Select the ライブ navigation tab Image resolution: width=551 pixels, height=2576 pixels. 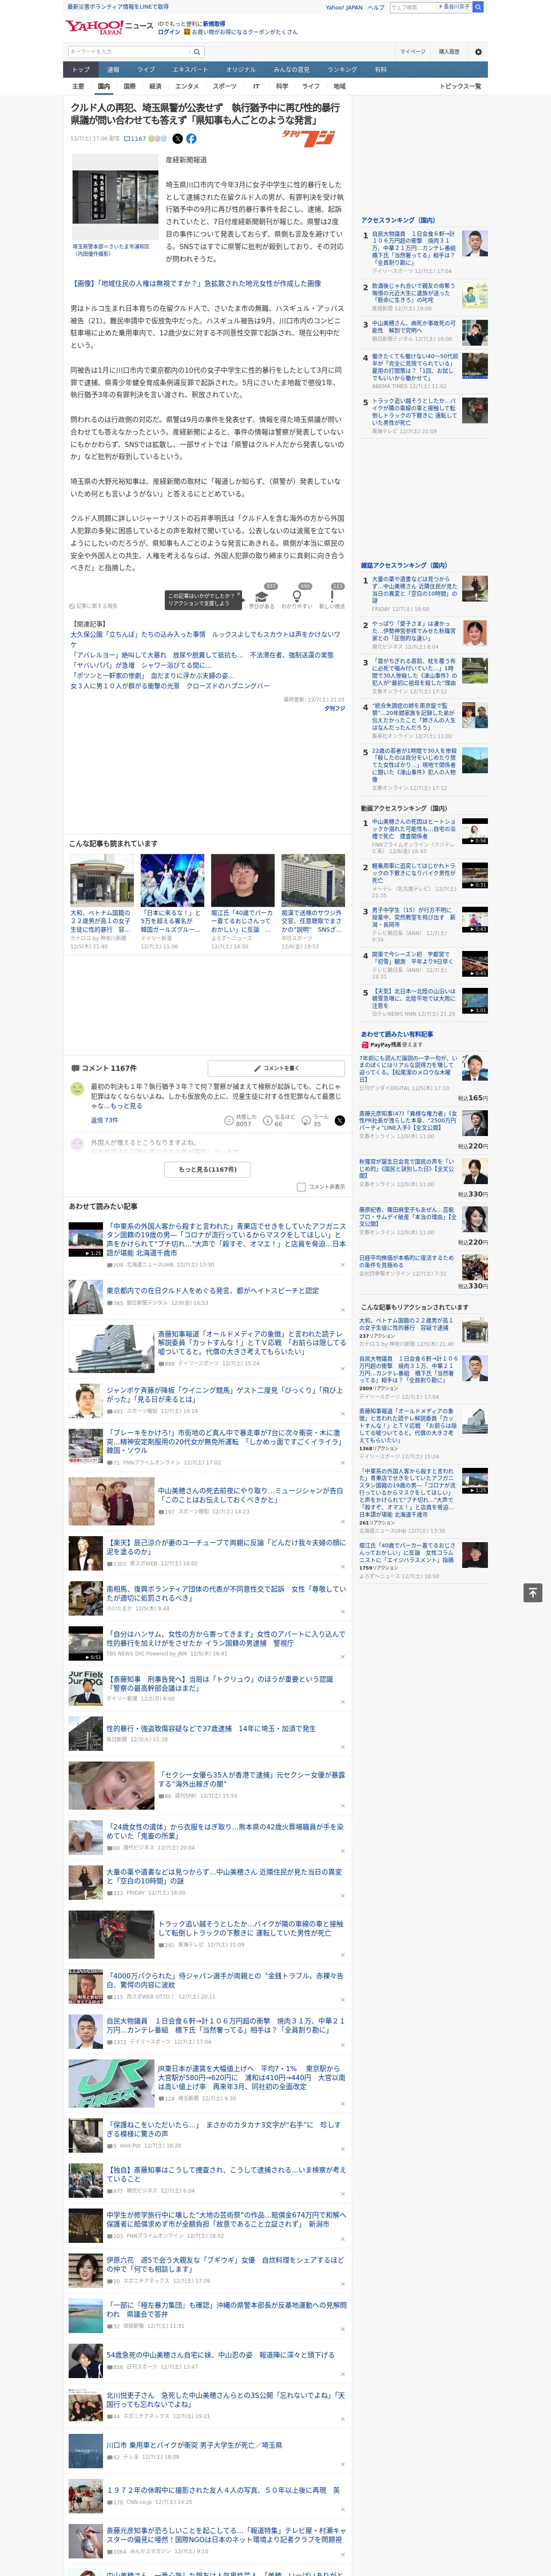pyautogui.click(x=146, y=70)
